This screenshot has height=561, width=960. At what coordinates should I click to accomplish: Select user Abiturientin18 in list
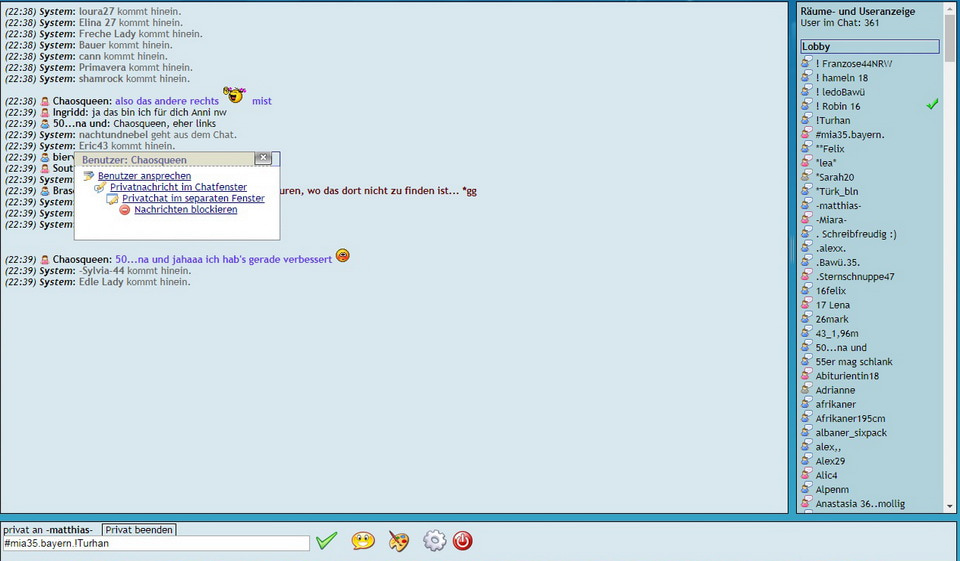[847, 376]
